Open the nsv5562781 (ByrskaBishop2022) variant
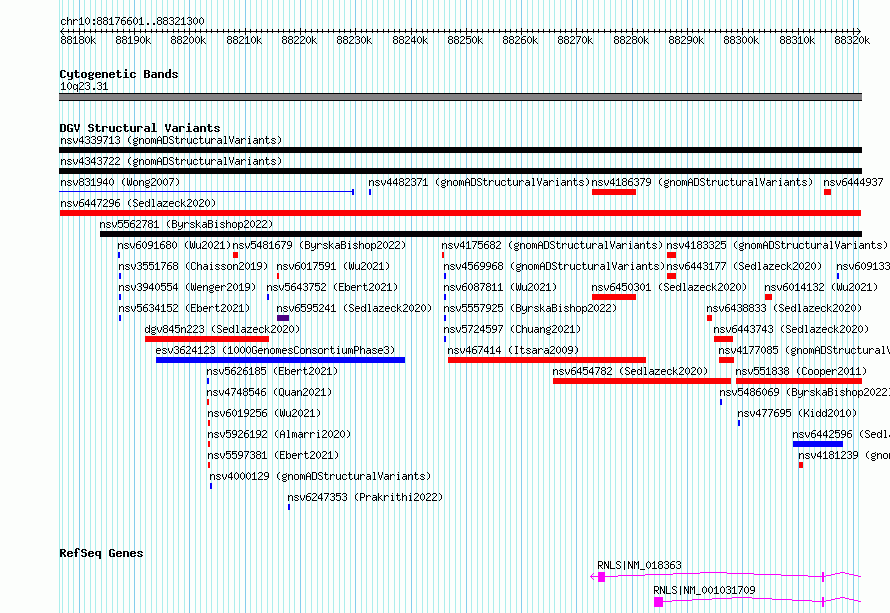 coord(186,224)
